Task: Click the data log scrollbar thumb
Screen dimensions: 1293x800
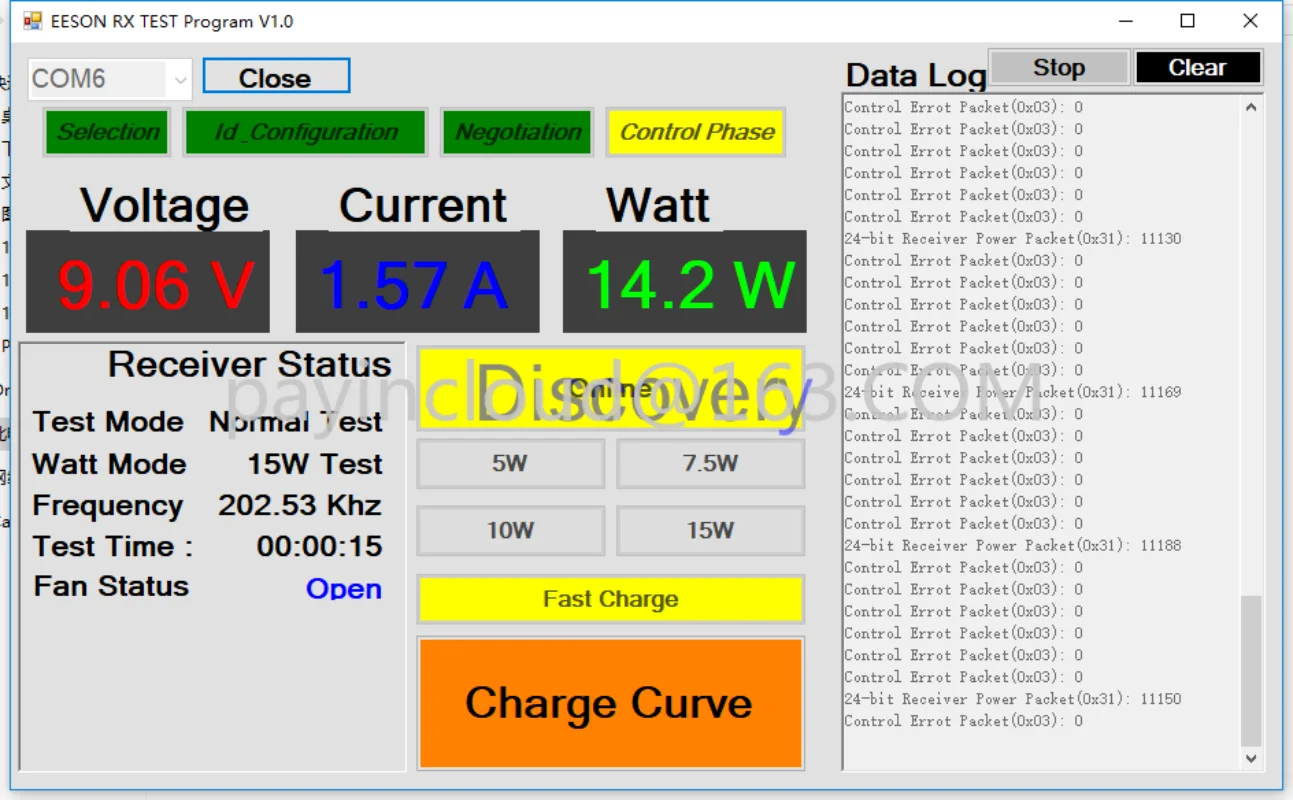Action: point(1251,671)
